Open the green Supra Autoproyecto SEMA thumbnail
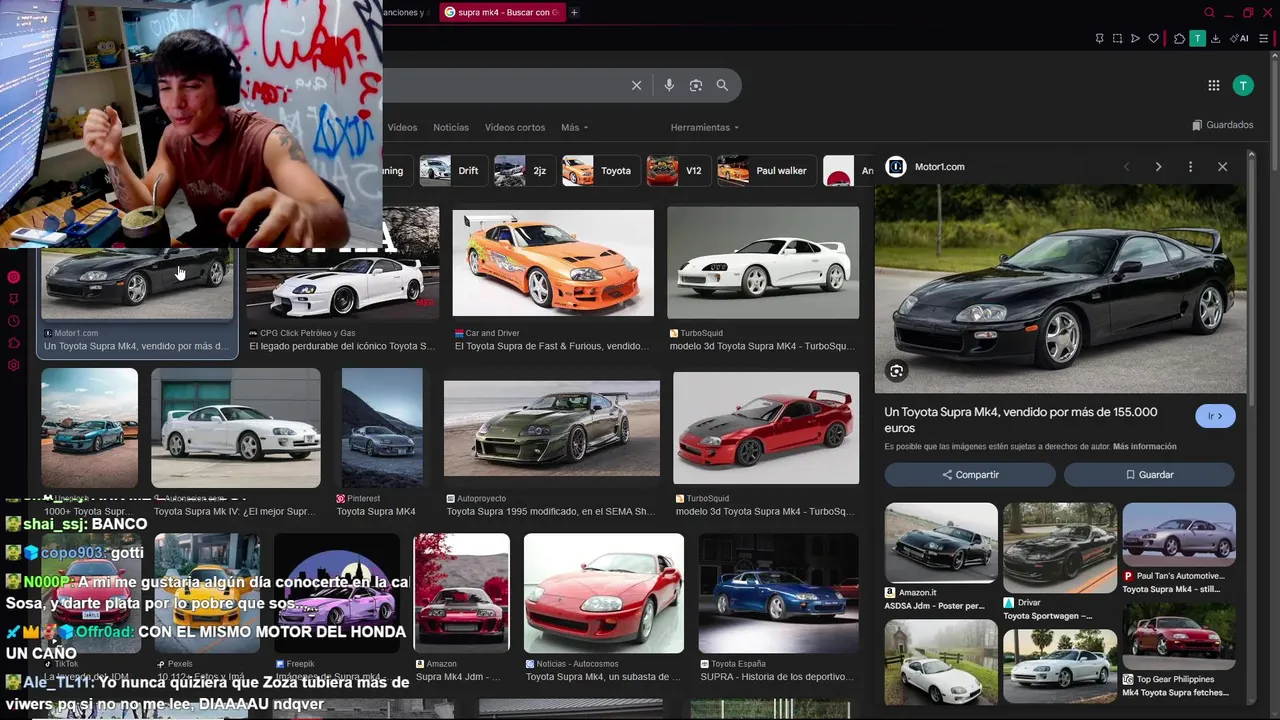Screen dimensions: 1280x720 coord(552,428)
